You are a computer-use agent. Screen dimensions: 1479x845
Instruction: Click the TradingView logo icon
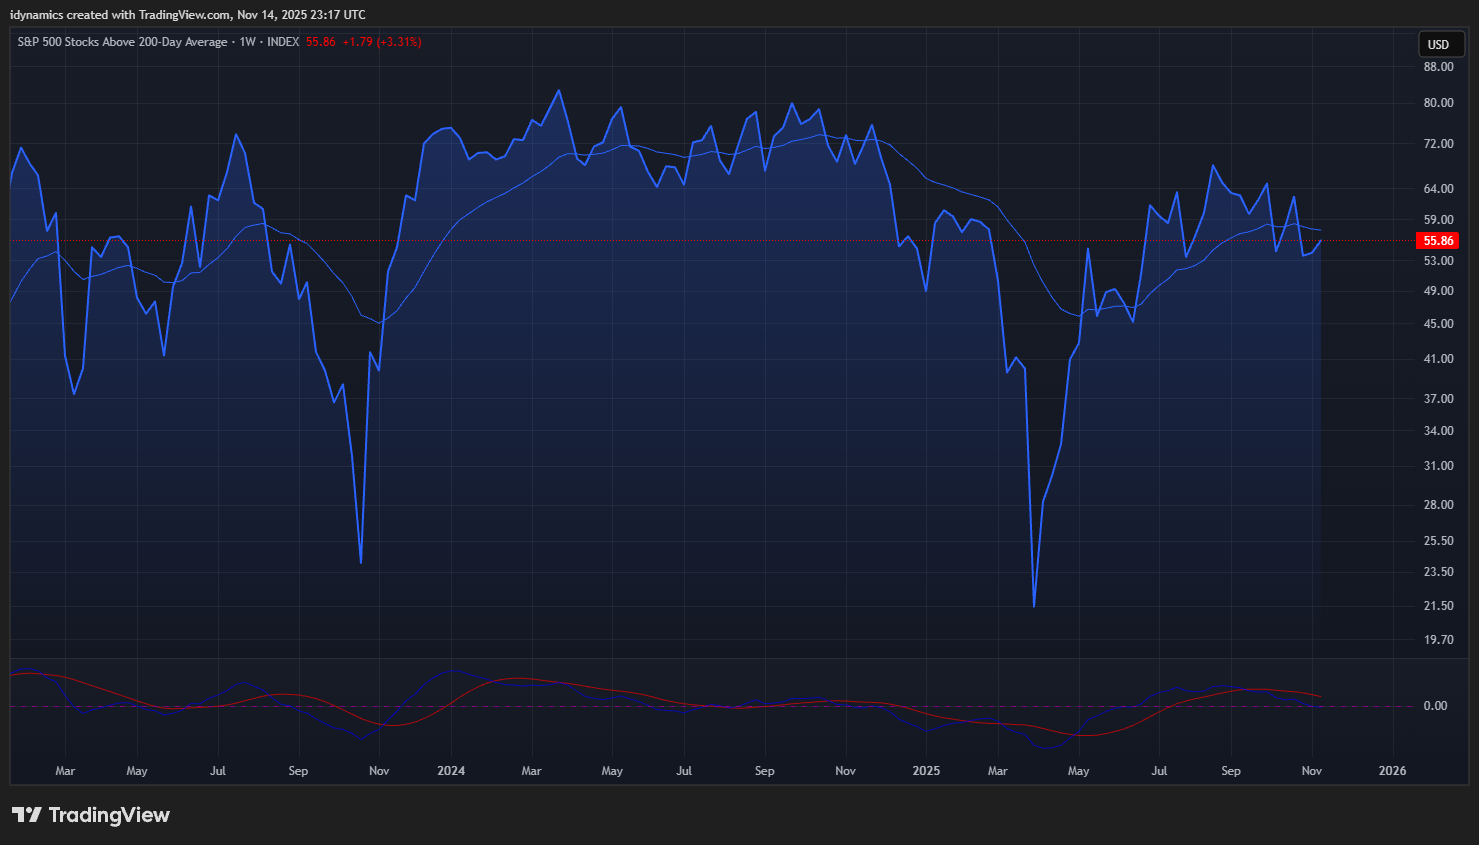pyautogui.click(x=26, y=815)
